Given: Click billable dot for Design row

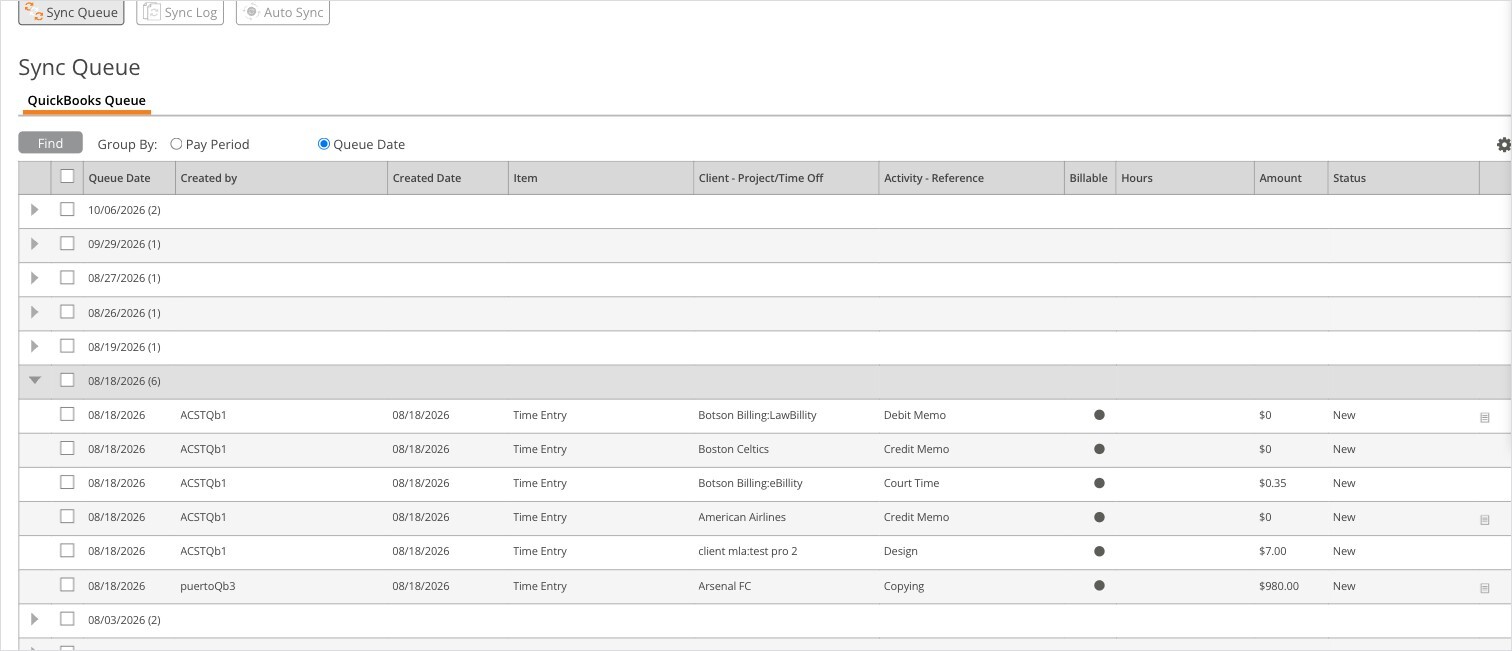Looking at the screenshot, I should 1099,551.
